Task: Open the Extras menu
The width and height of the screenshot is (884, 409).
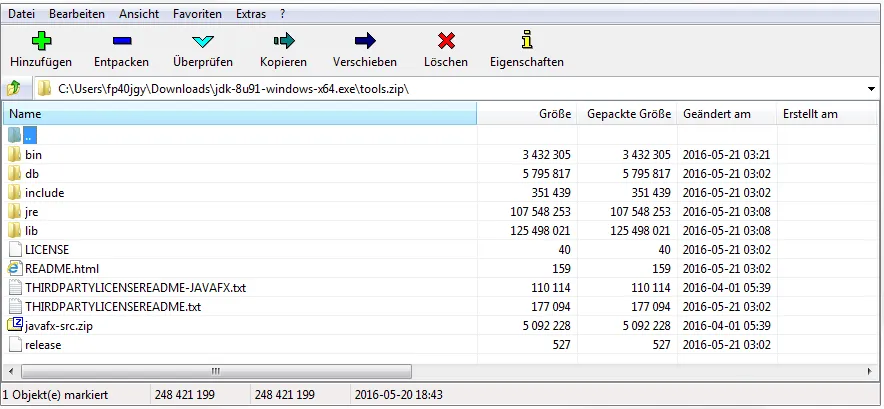Action: pyautogui.click(x=251, y=14)
